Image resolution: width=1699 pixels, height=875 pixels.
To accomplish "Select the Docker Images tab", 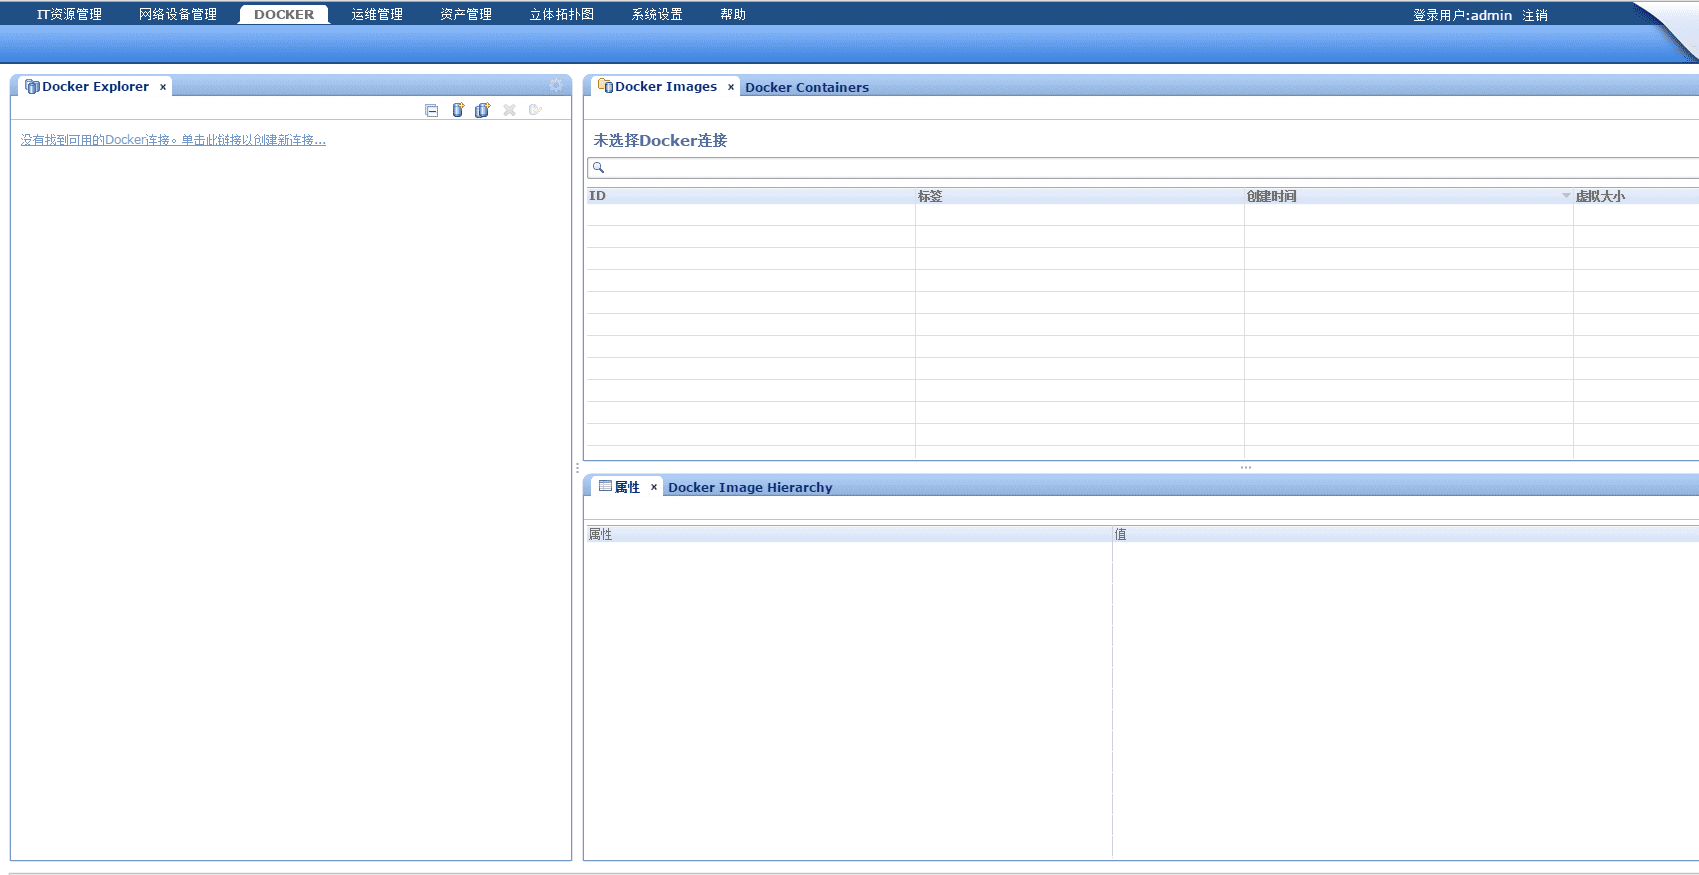I will 666,87.
